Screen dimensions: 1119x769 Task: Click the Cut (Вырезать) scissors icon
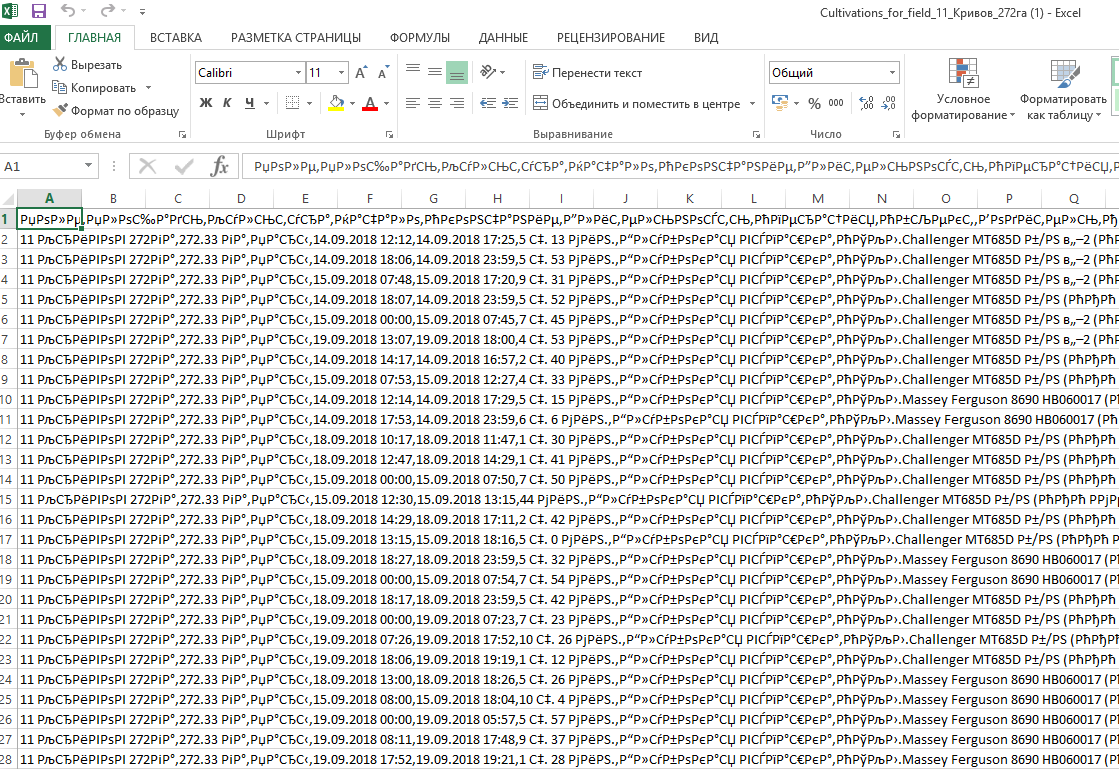click(60, 65)
